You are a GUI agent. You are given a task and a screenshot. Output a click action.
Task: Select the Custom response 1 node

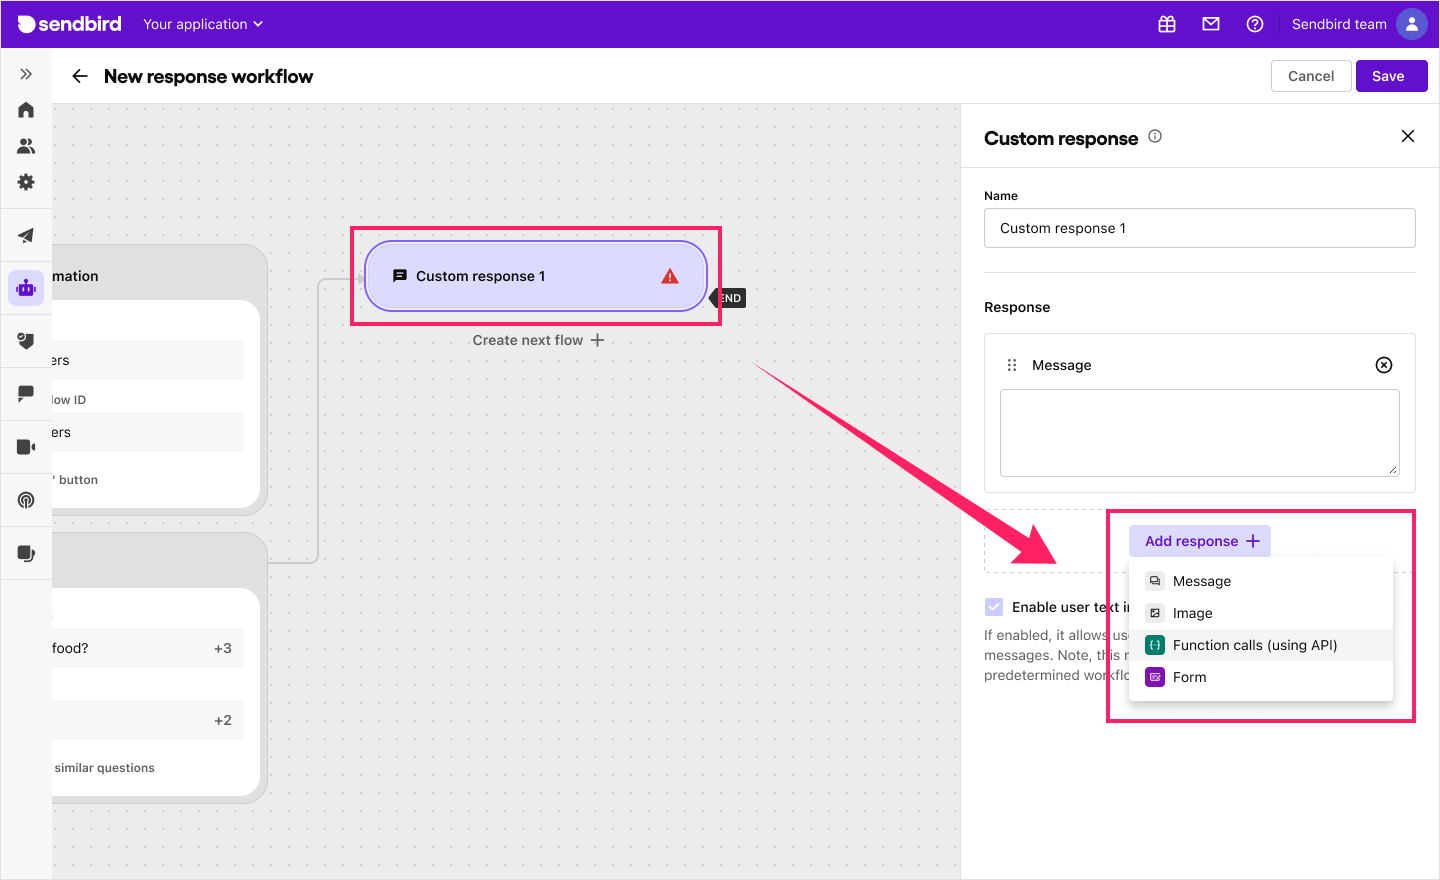(x=536, y=276)
